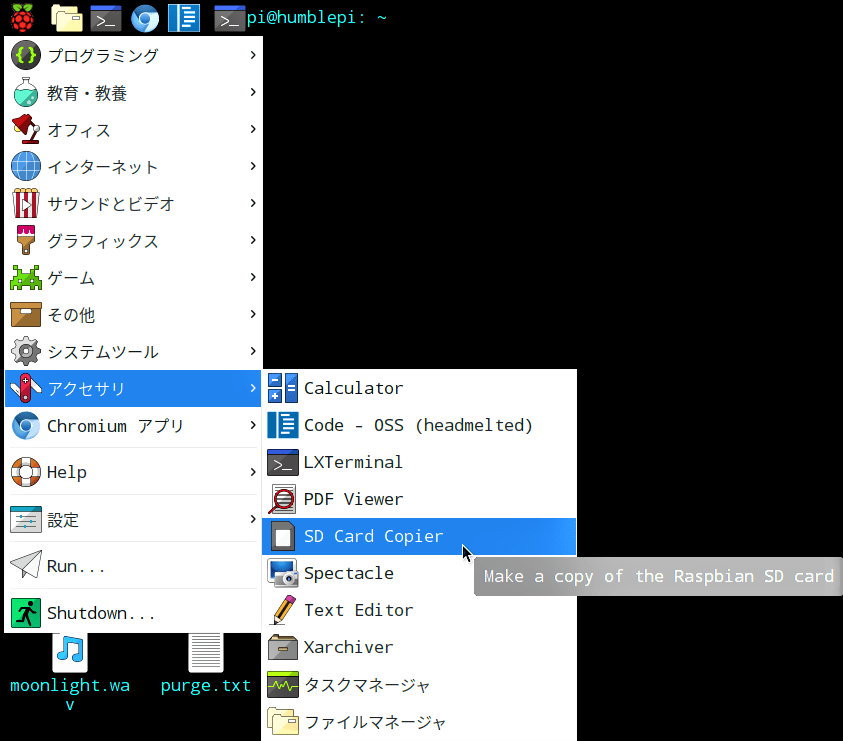843x741 pixels.
Task: Select Shutdown... menu entry
Action: (133, 613)
